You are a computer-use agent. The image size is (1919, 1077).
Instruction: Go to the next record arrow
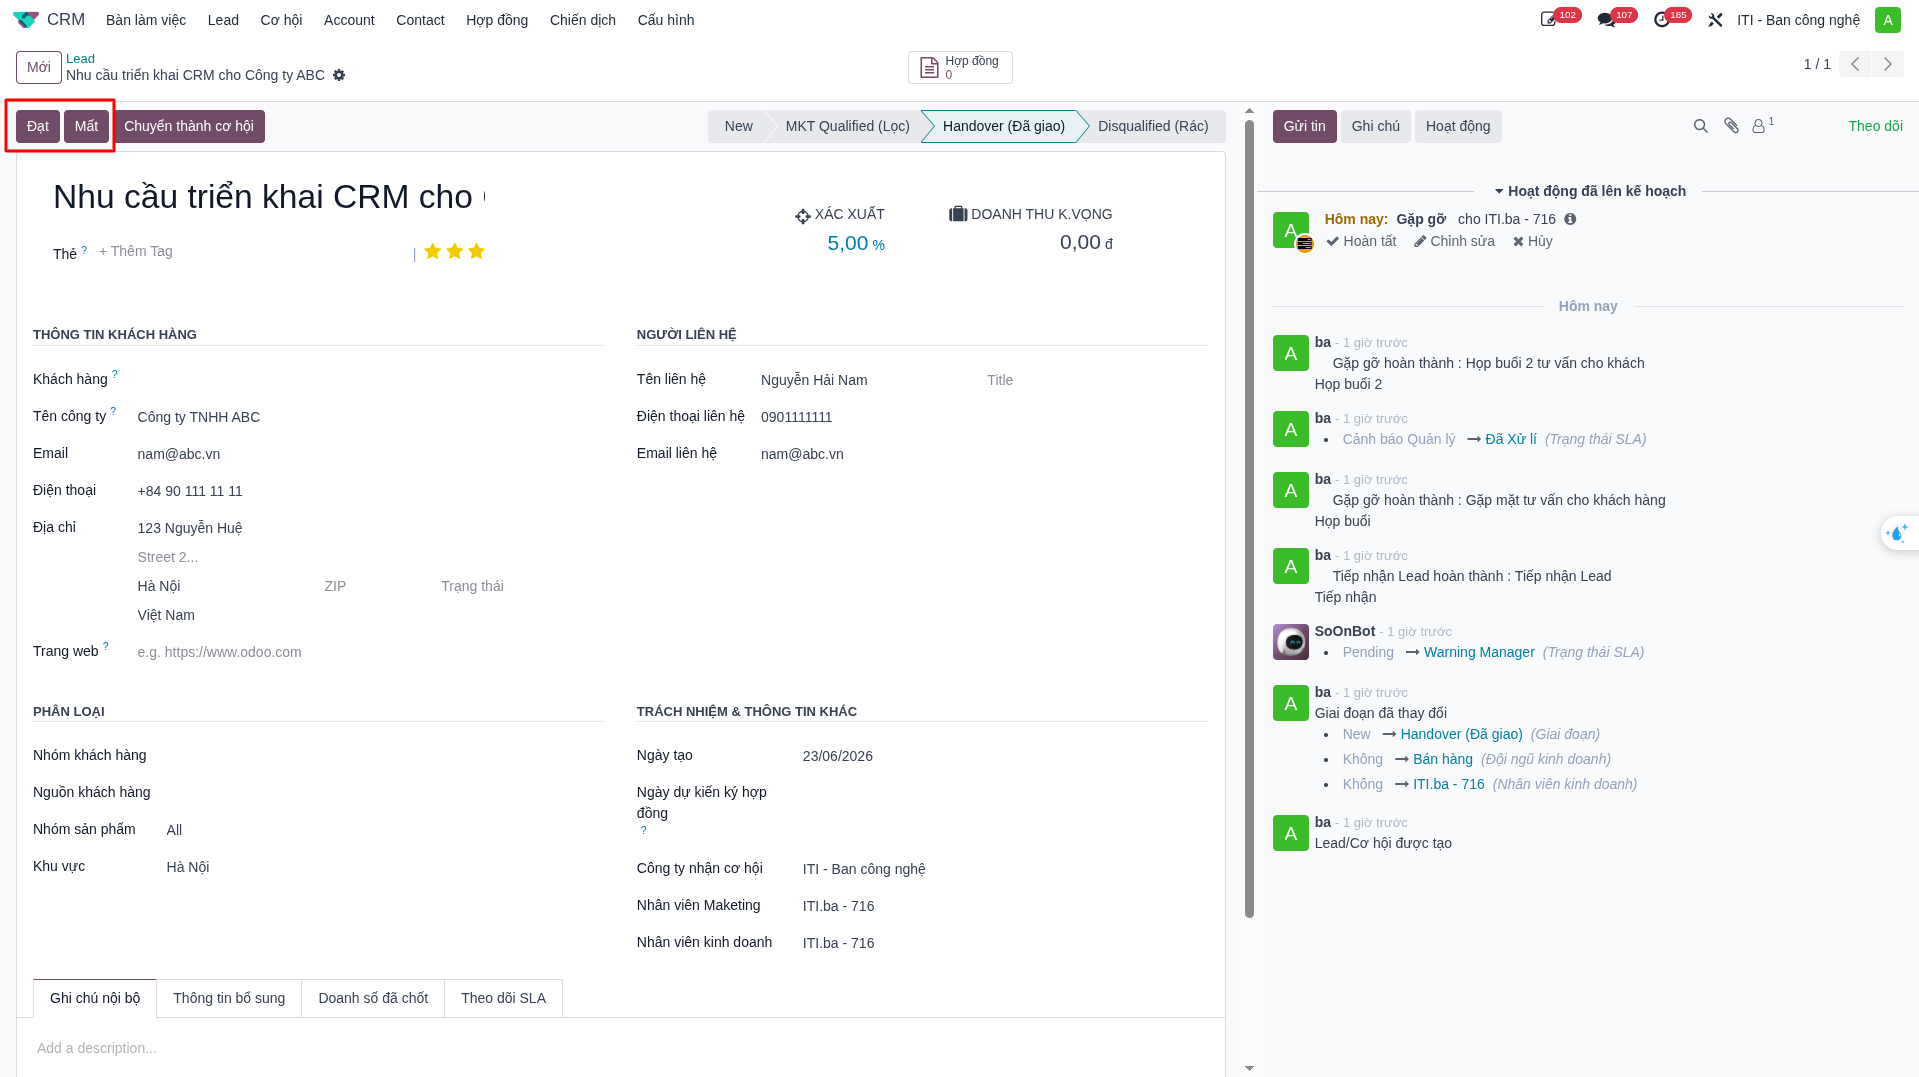click(1887, 64)
